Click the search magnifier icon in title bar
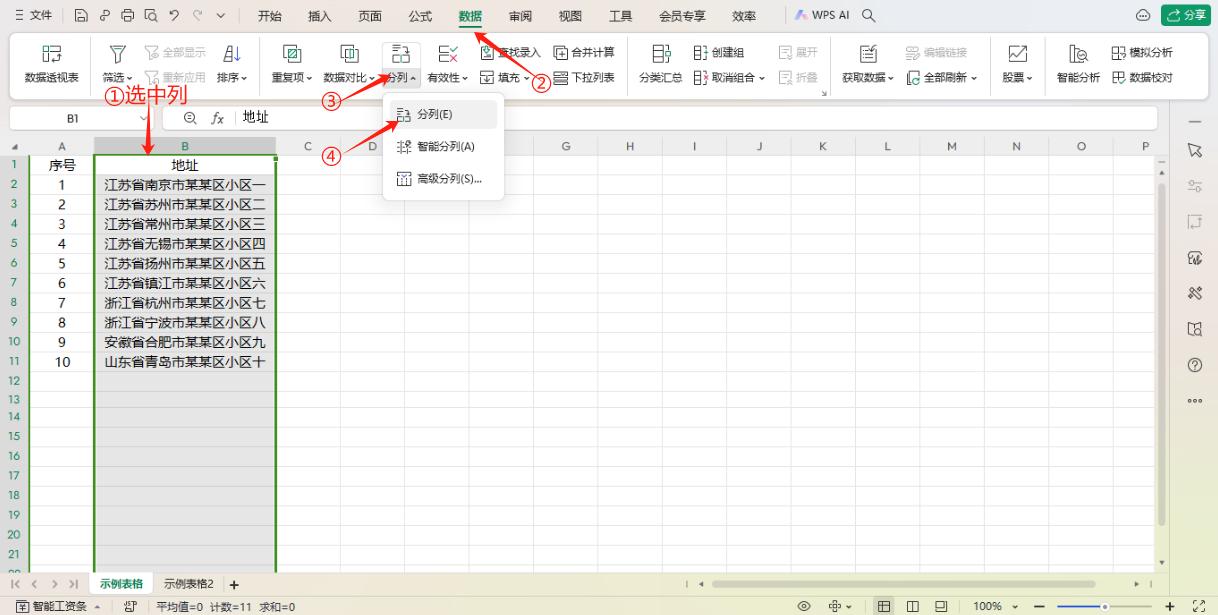This screenshot has width=1218, height=615. click(869, 16)
